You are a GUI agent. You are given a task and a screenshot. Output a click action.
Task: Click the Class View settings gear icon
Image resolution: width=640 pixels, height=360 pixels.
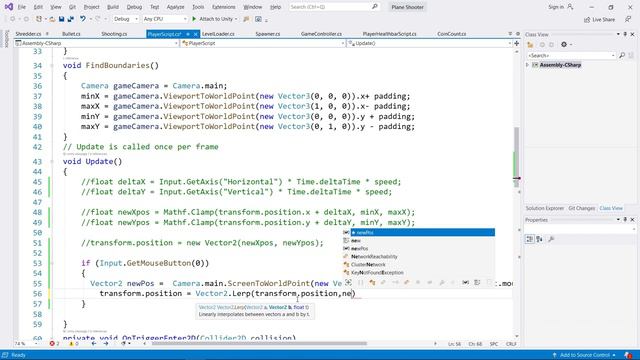click(x=564, y=44)
